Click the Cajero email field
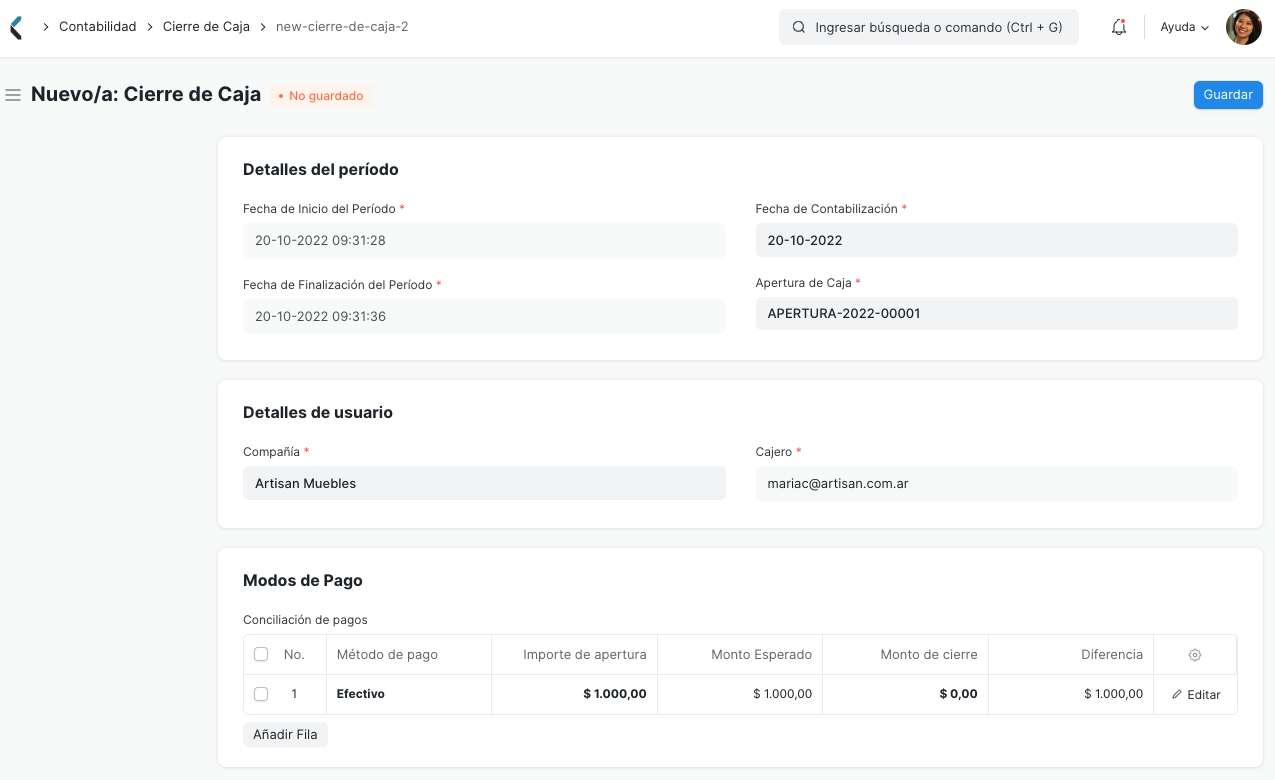The height and width of the screenshot is (780, 1275). point(996,483)
